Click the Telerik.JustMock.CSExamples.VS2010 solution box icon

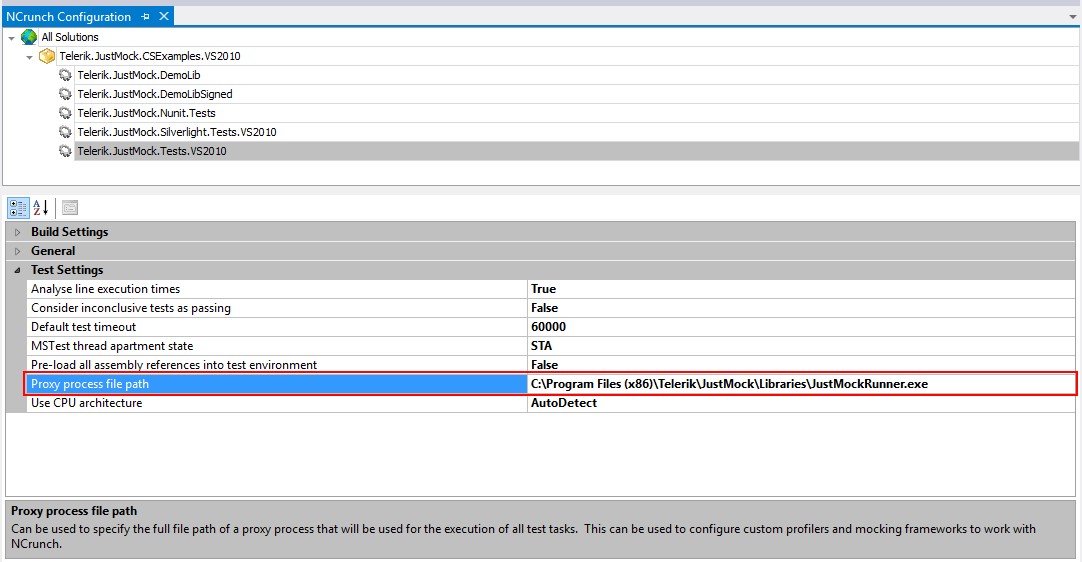coord(47,56)
